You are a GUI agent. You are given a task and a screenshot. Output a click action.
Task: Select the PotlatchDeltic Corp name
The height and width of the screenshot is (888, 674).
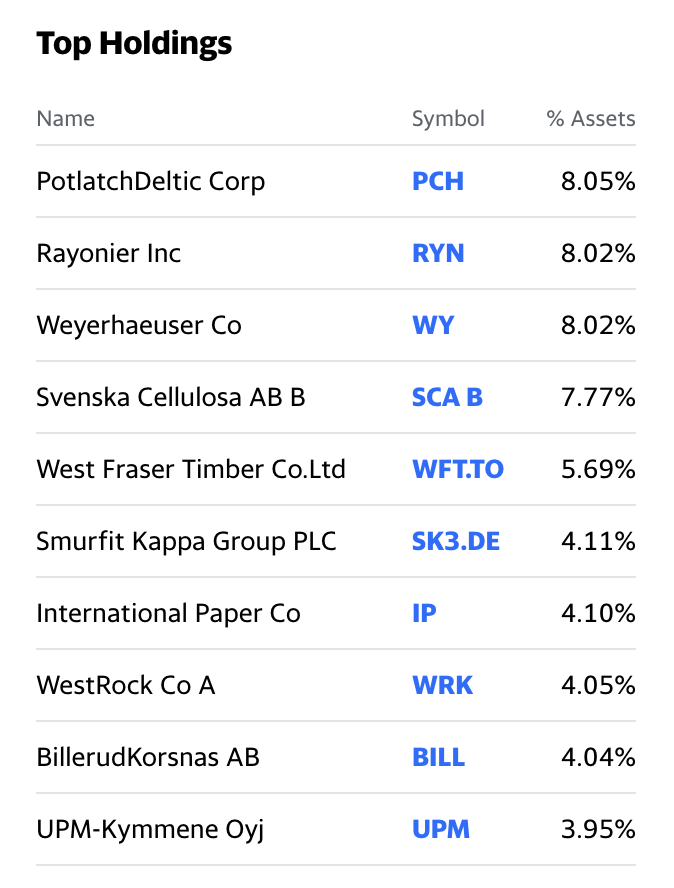150,182
